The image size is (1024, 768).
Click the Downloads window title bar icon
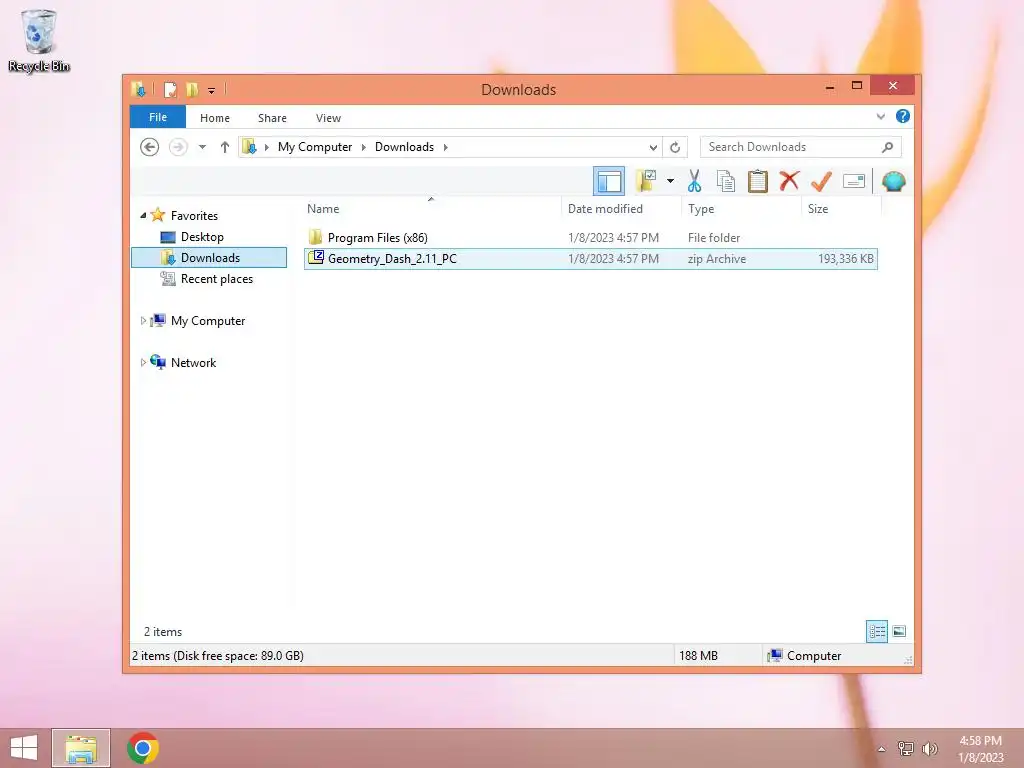point(138,89)
